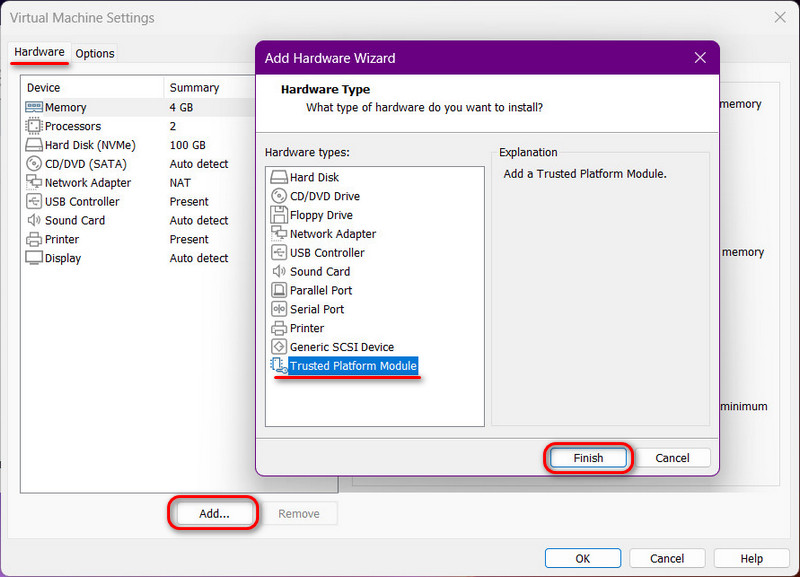This screenshot has width=800, height=577.
Task: Click 'Present' summary for Printer
Action: (x=189, y=239)
